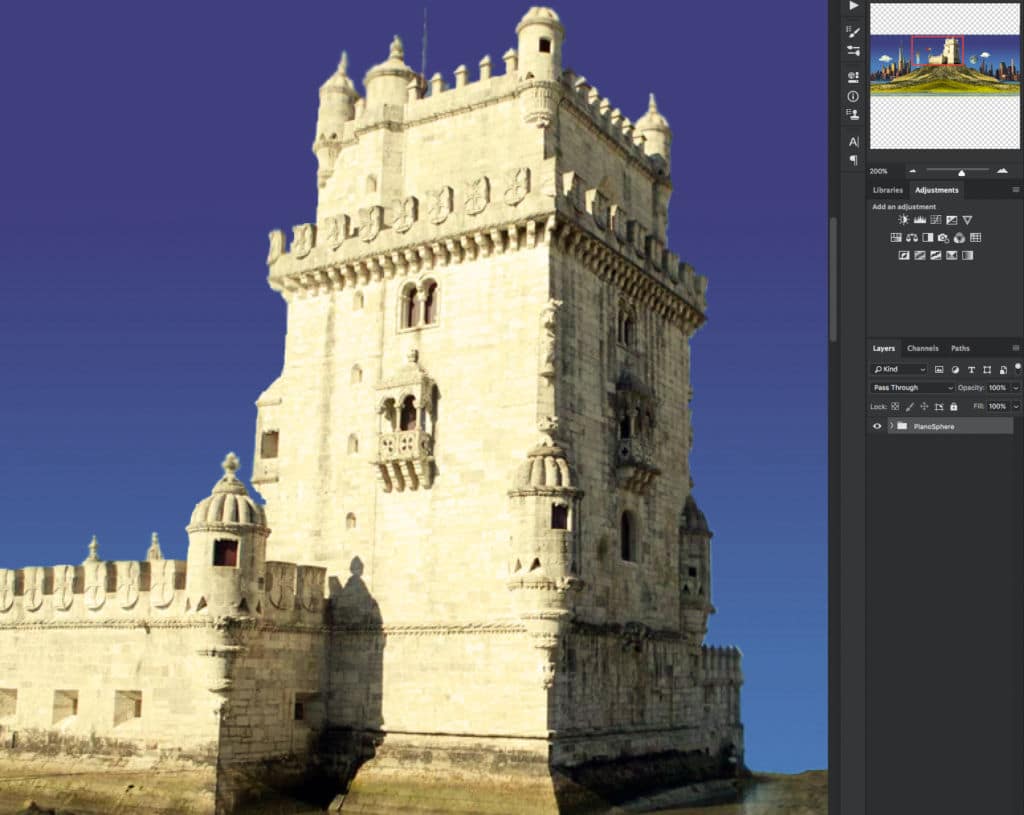
Task: Add a Brightness/Contrast adjustment
Action: click(x=904, y=220)
